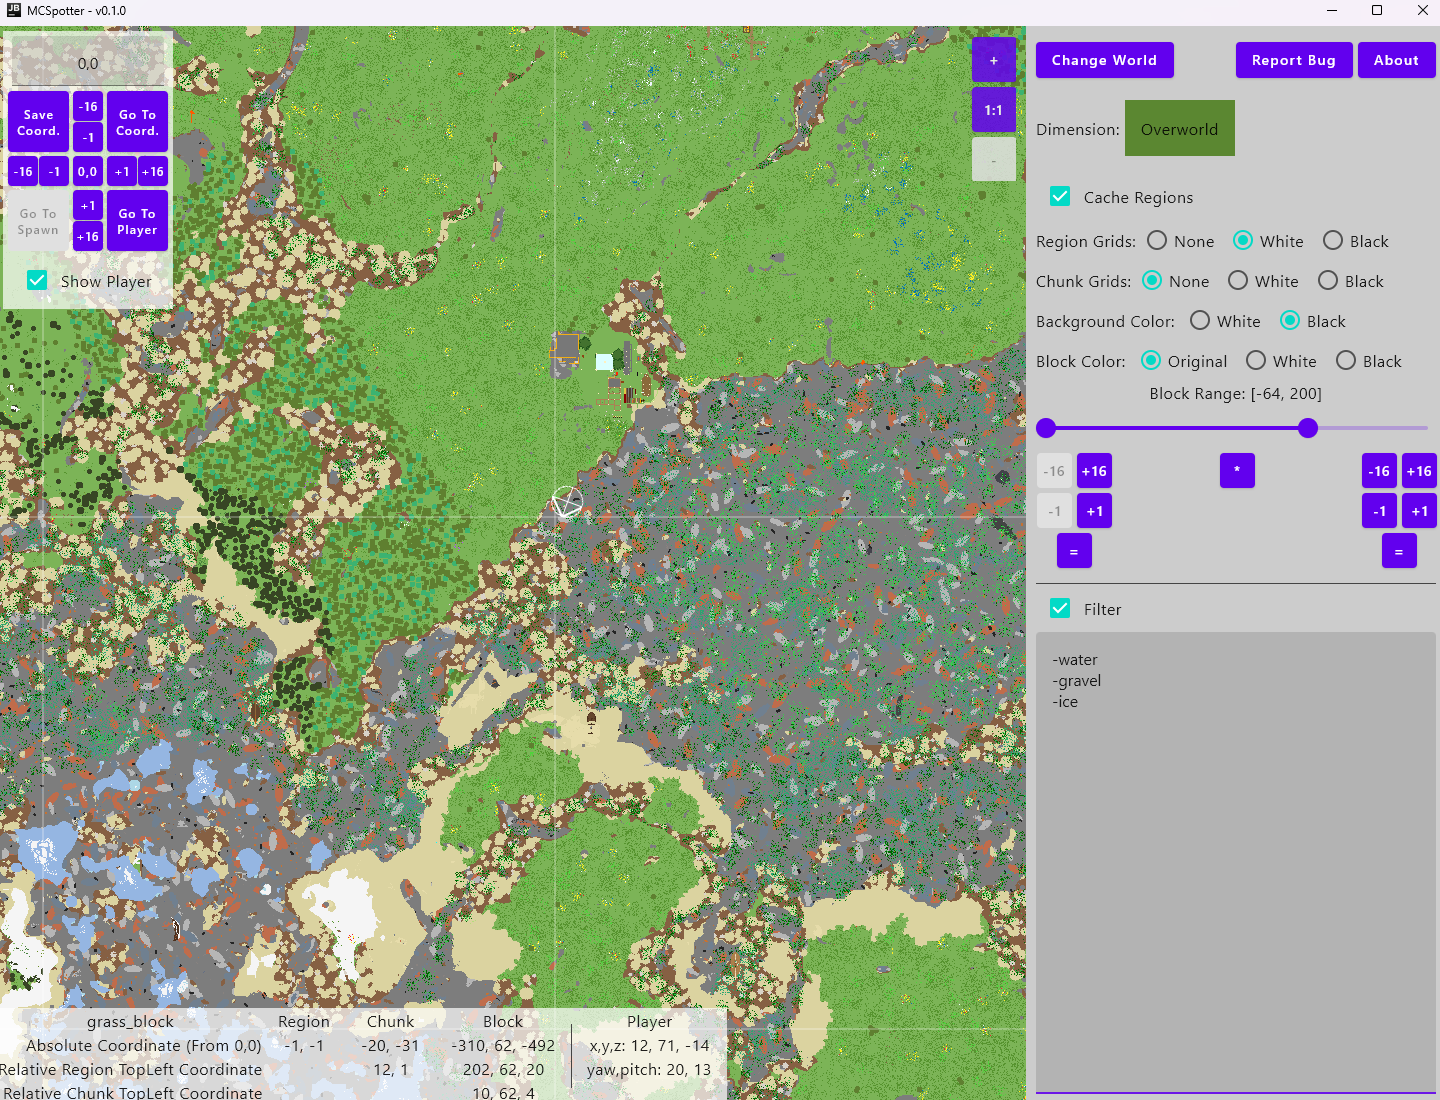
Task: Open the Report Bug link
Action: click(x=1293, y=60)
